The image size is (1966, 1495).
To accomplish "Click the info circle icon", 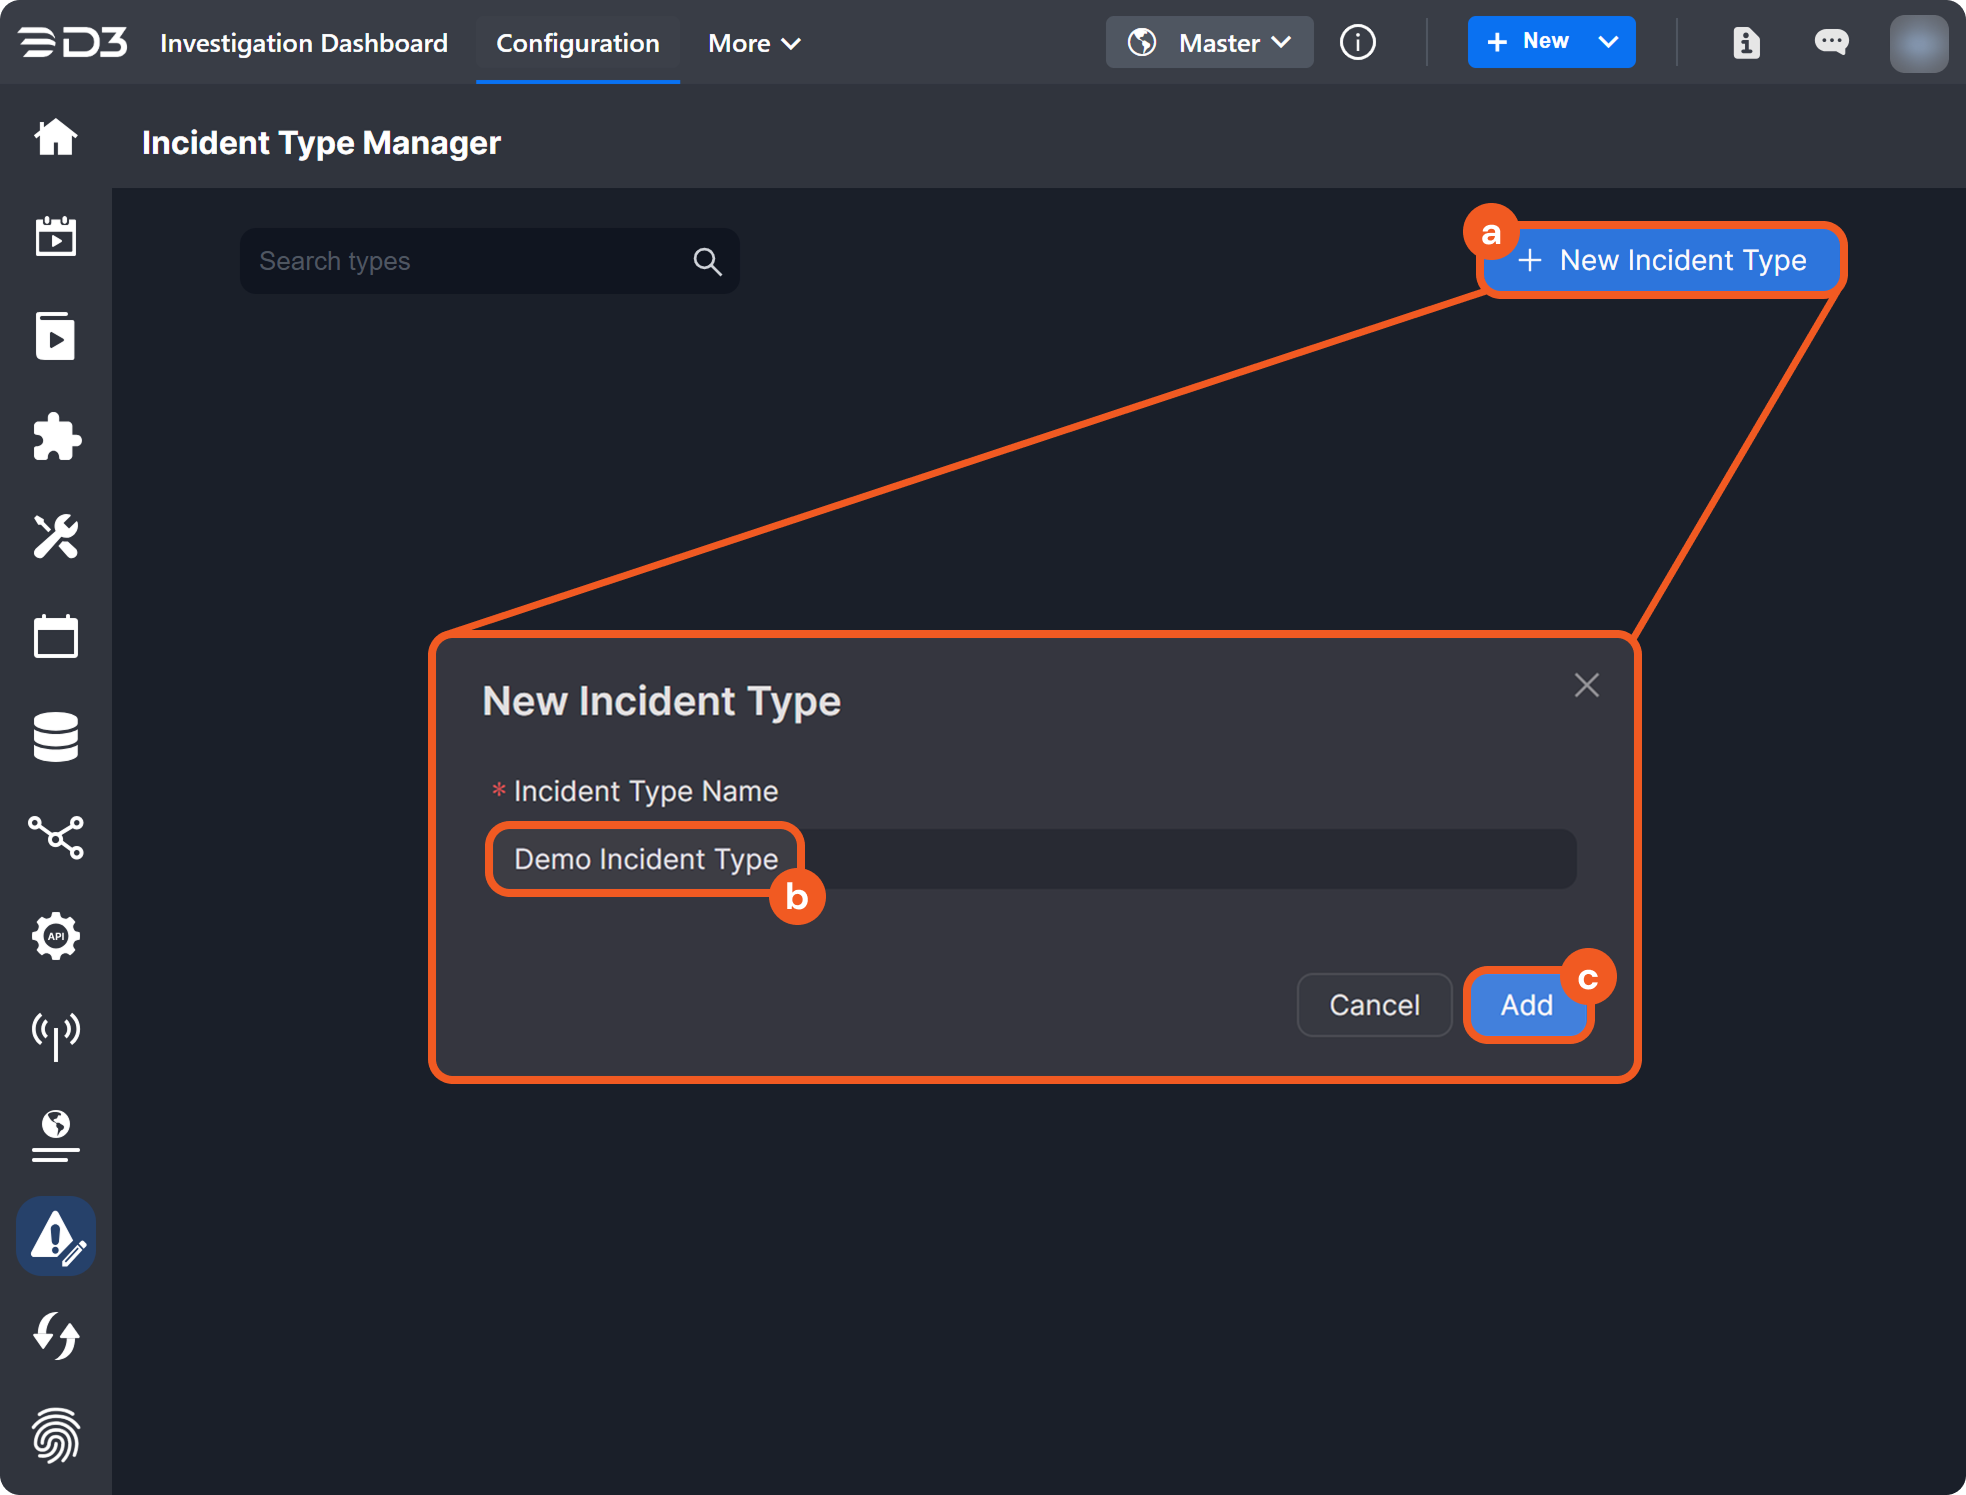I will coord(1357,42).
